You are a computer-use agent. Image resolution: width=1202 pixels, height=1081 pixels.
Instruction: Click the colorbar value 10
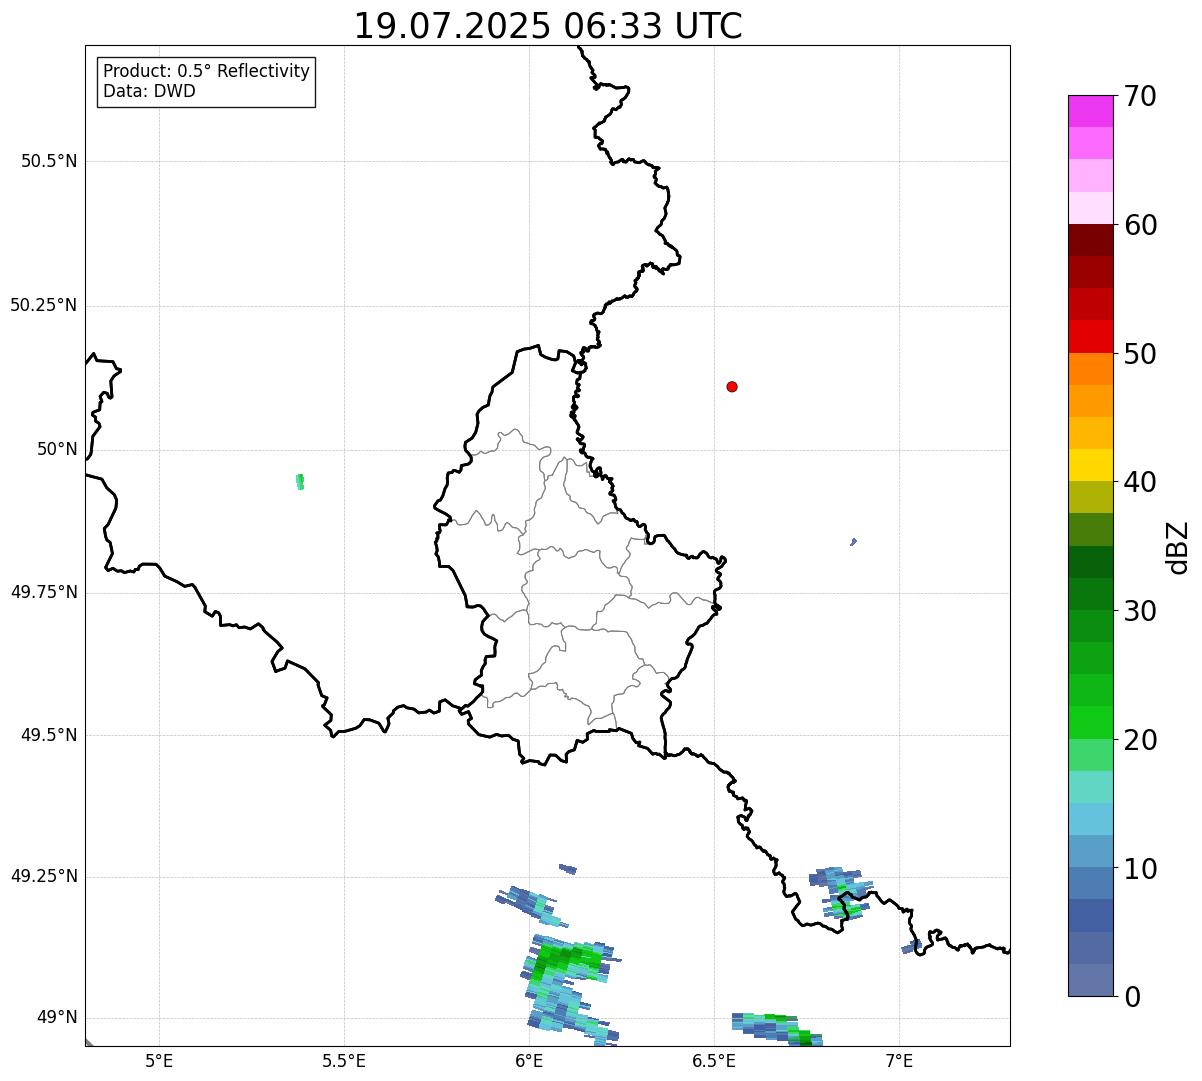coord(1140,868)
